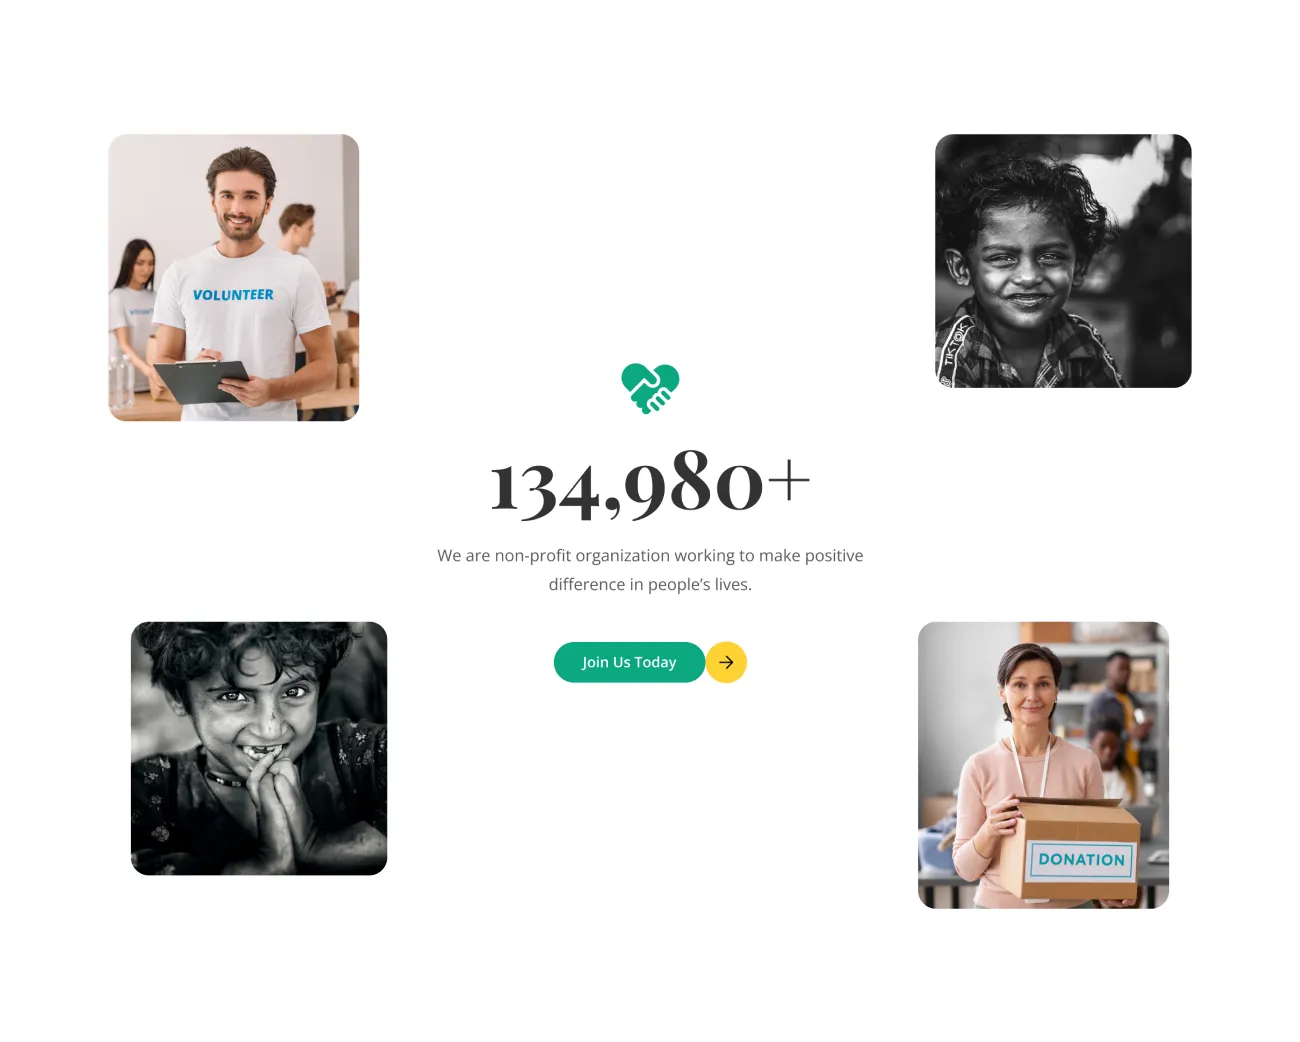This screenshot has width=1300, height=1042.
Task: Click the clipboard held by the volunteer
Action: [203, 381]
